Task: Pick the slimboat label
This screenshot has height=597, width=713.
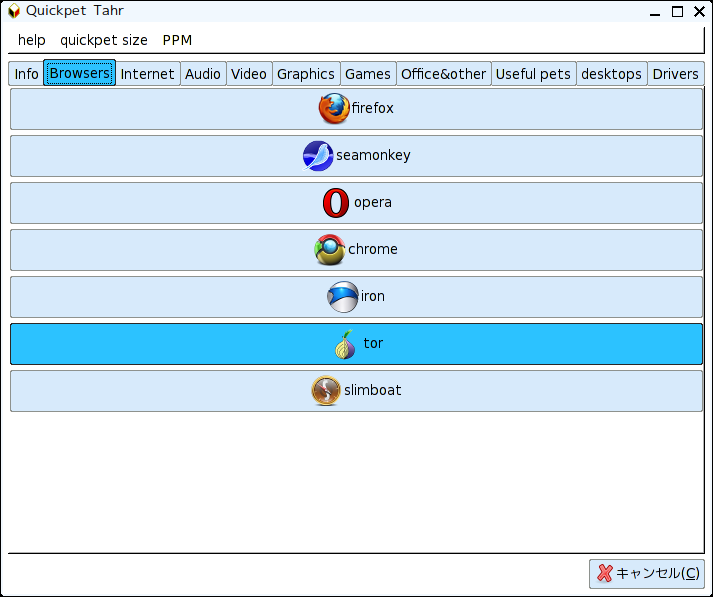Action: coord(373,390)
